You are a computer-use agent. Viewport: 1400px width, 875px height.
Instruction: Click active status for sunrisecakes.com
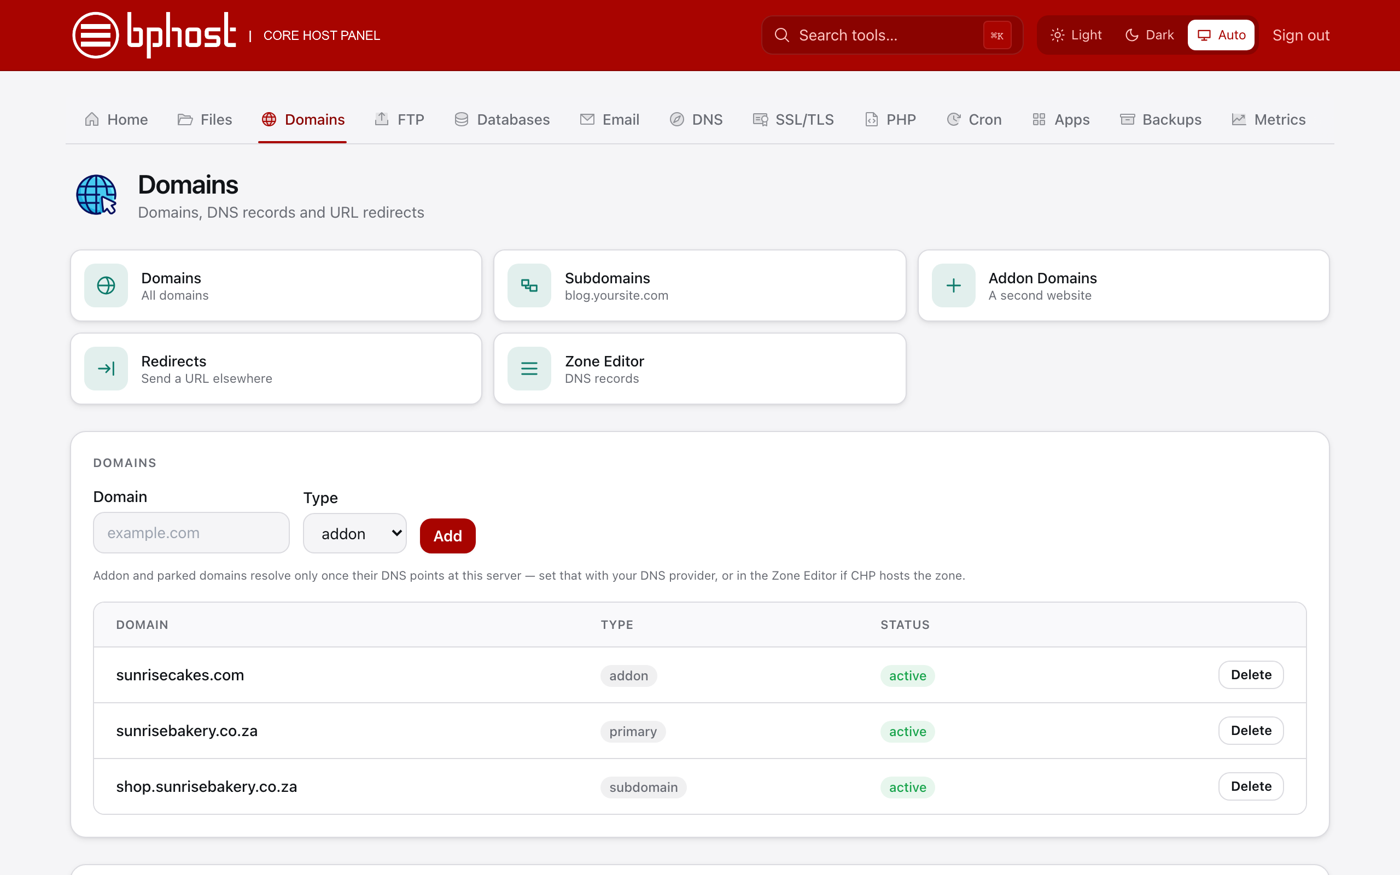(907, 676)
